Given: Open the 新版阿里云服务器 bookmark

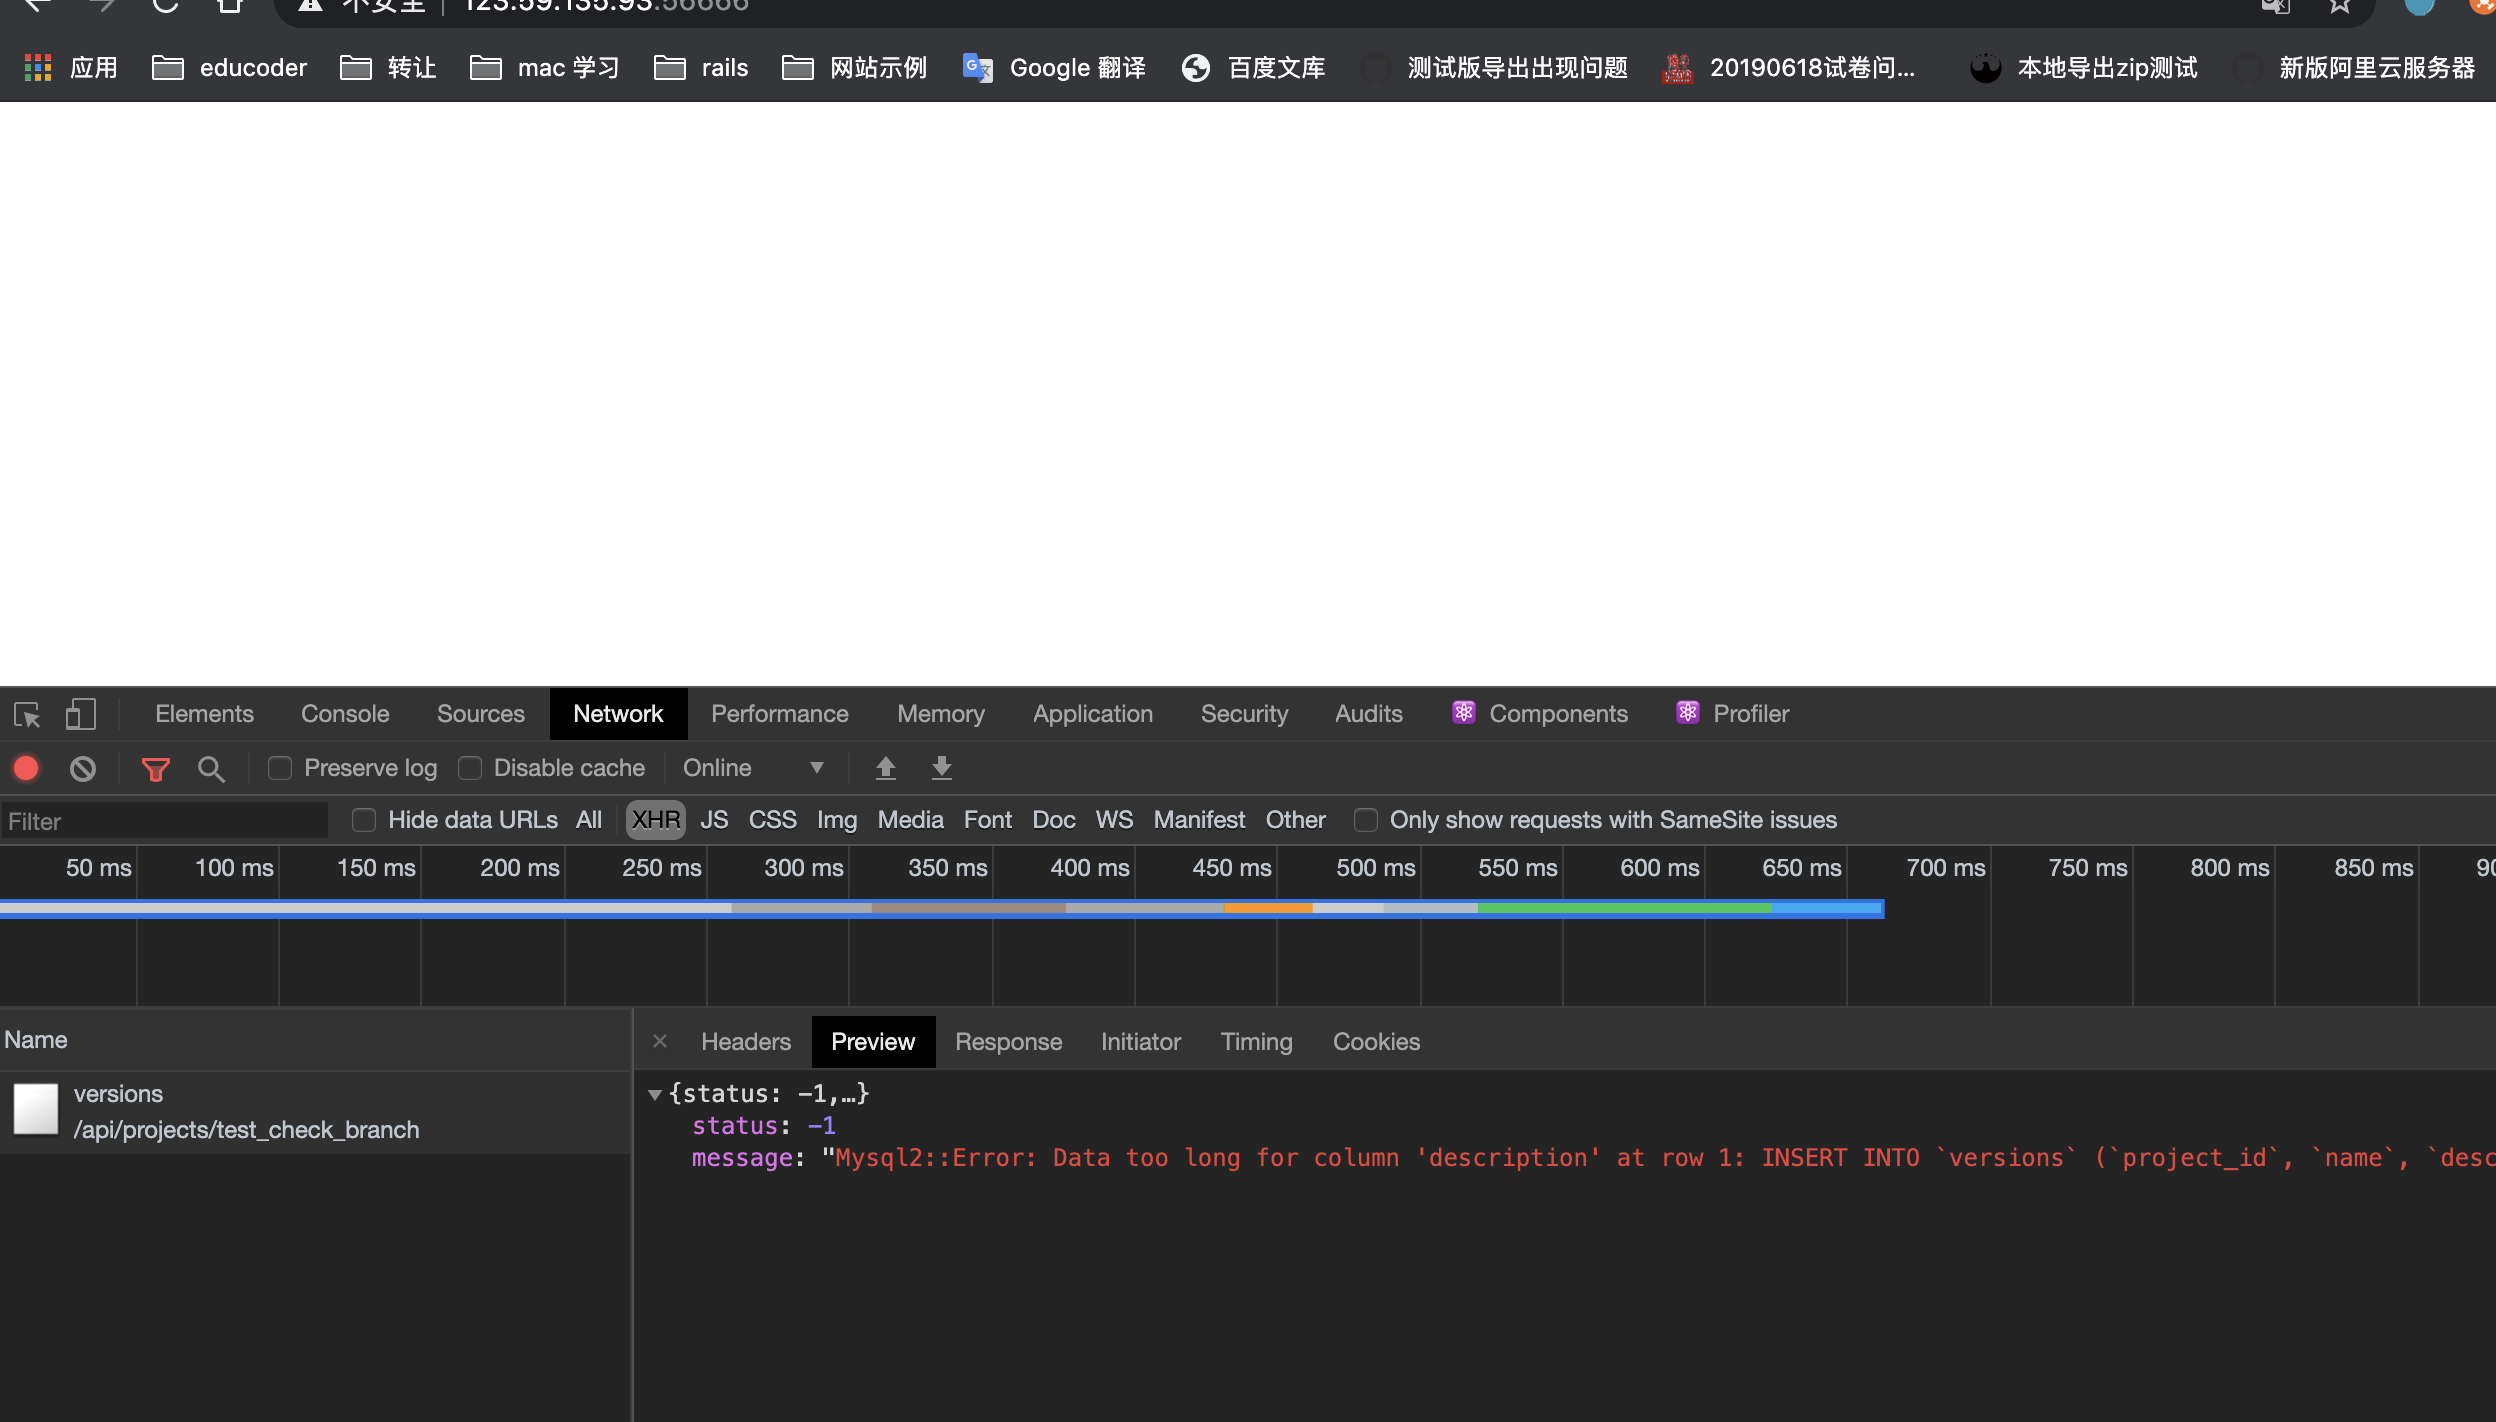Looking at the screenshot, I should tap(2355, 67).
